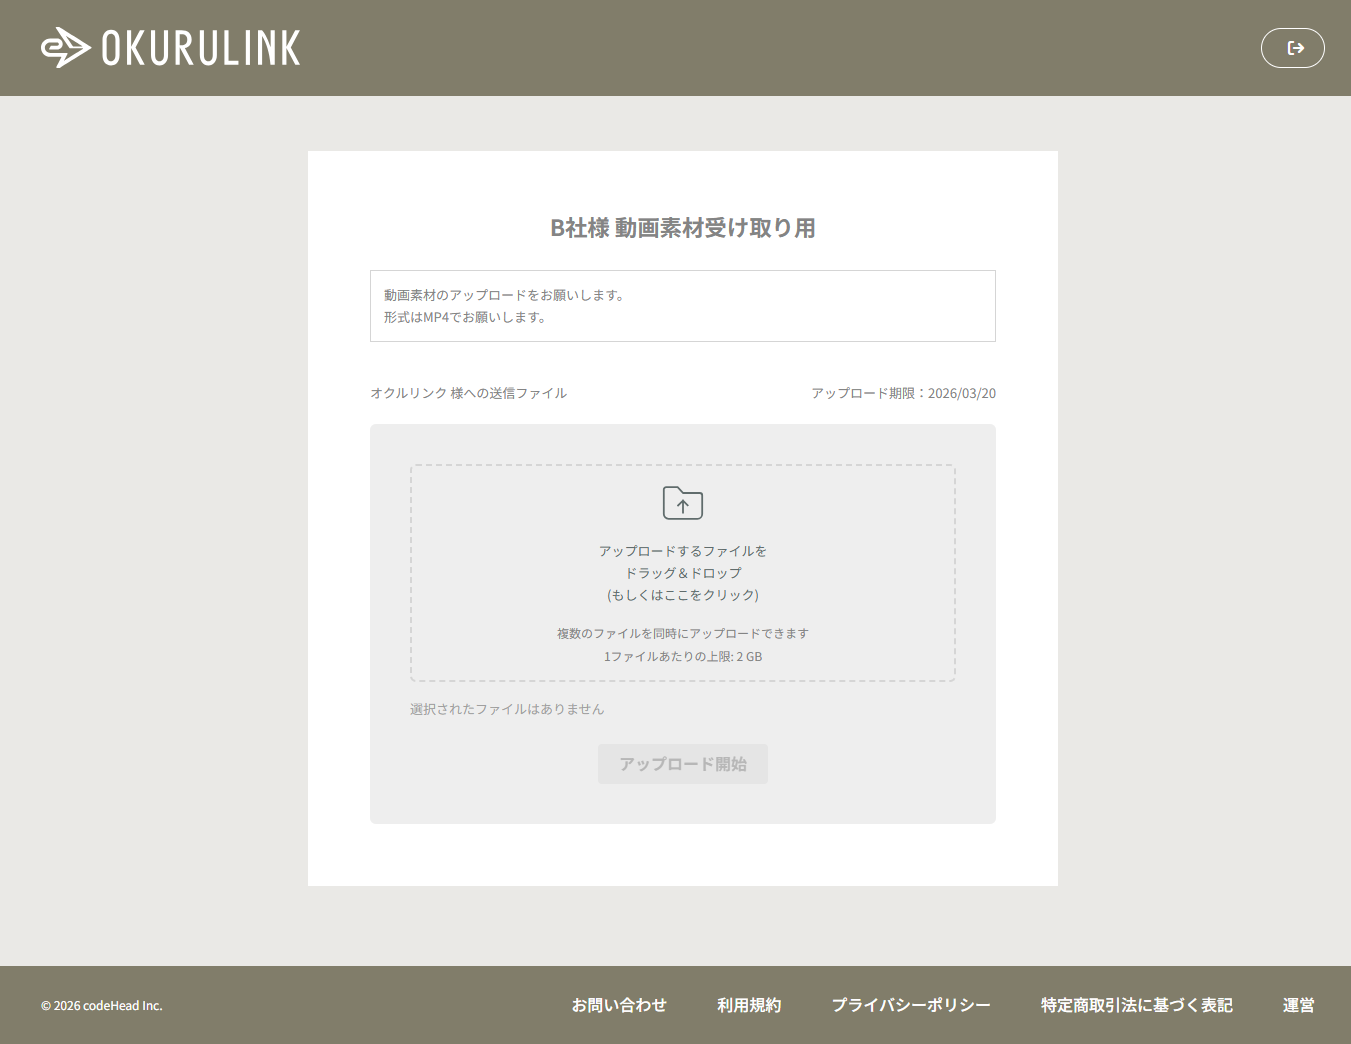The width and height of the screenshot is (1351, 1044).
Task: Click the dashed drag-and-drop upload area
Action: click(x=683, y=572)
